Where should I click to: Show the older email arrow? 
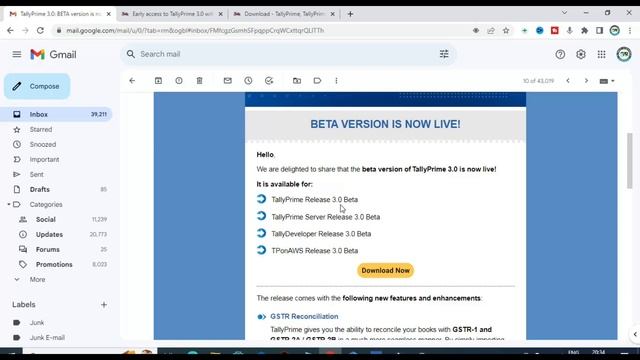[x=587, y=81]
